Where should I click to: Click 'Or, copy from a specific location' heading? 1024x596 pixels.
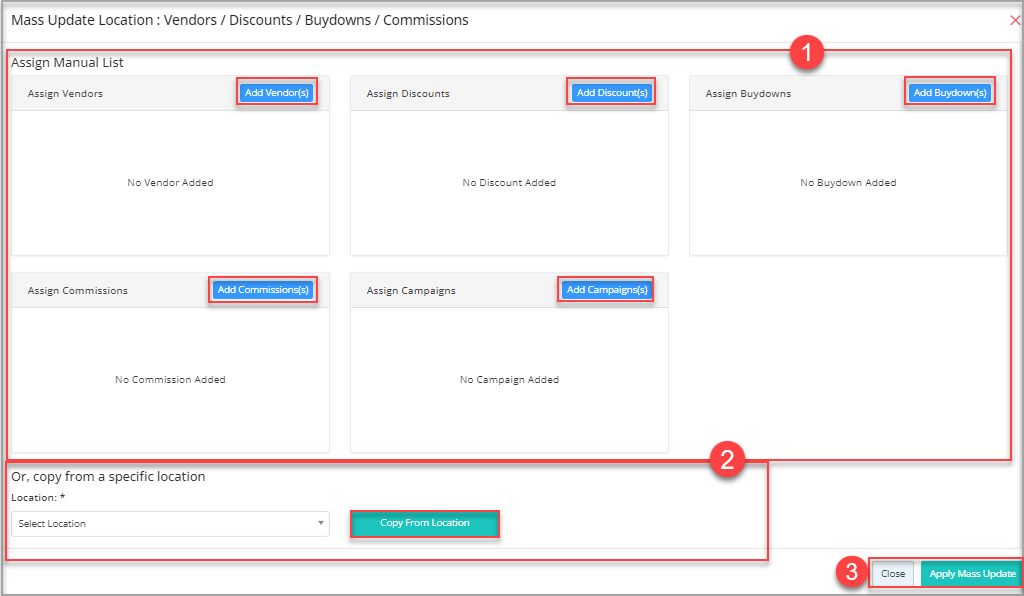[108, 477]
